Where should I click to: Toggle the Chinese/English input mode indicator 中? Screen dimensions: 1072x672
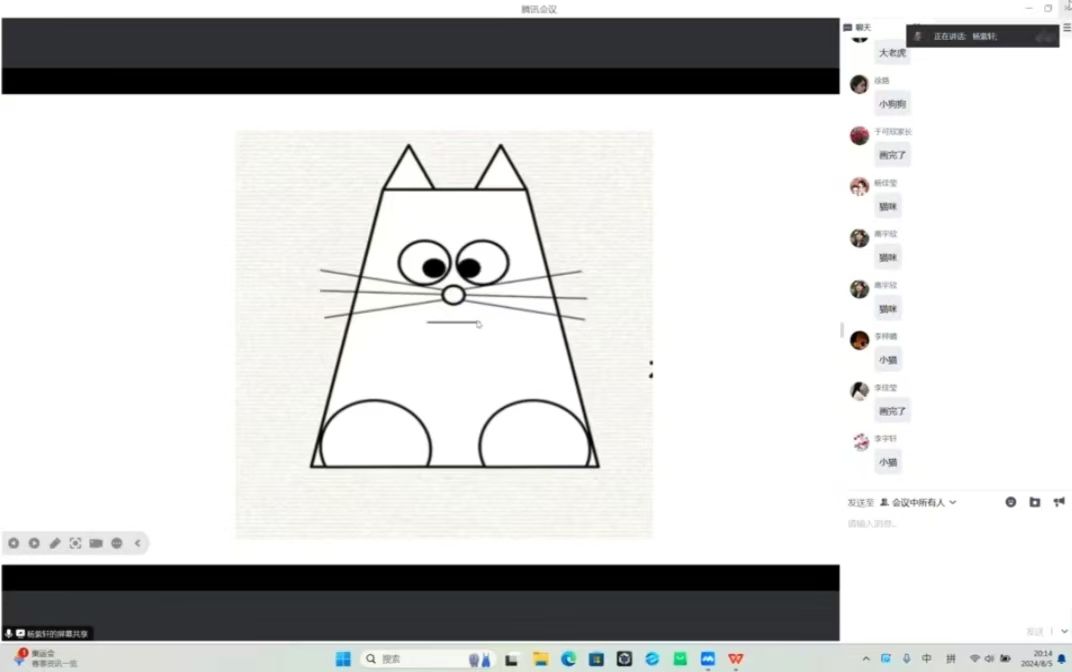pyautogui.click(x=927, y=659)
